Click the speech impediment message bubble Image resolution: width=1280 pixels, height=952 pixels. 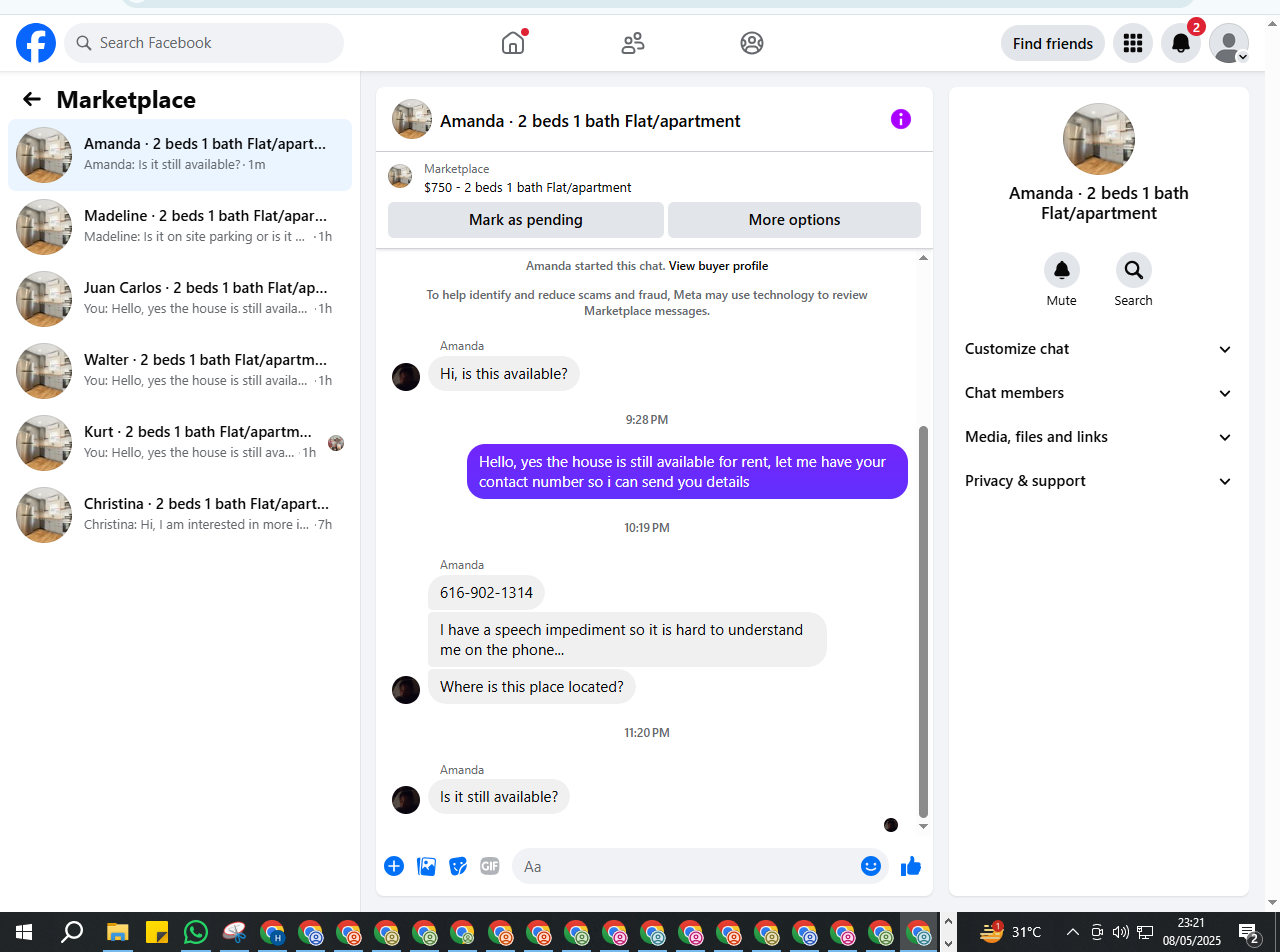[627, 640]
